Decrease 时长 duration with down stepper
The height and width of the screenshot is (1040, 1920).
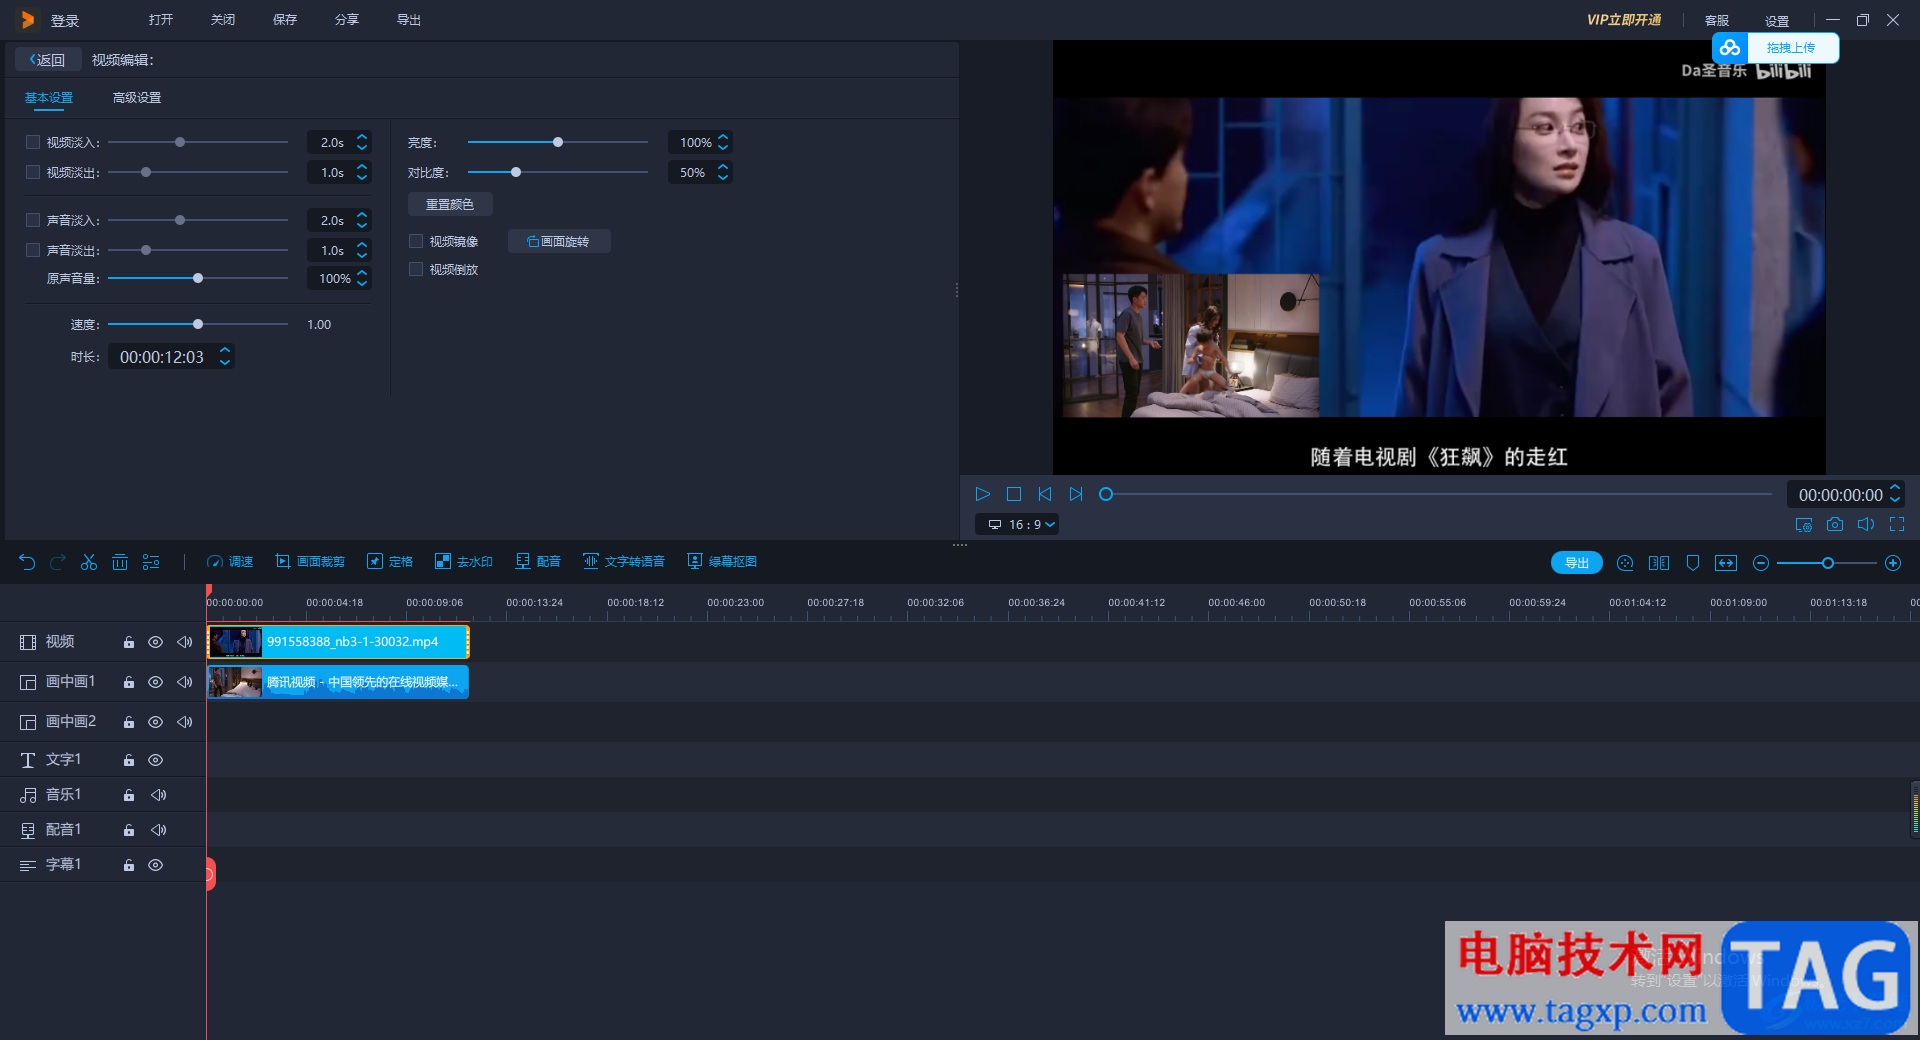pyautogui.click(x=225, y=363)
